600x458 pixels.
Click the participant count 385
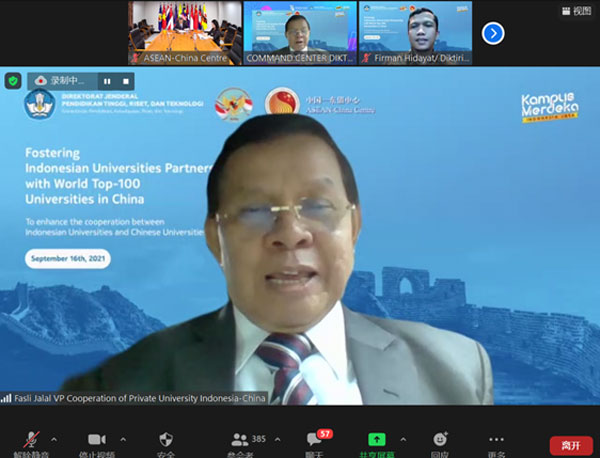259,439
